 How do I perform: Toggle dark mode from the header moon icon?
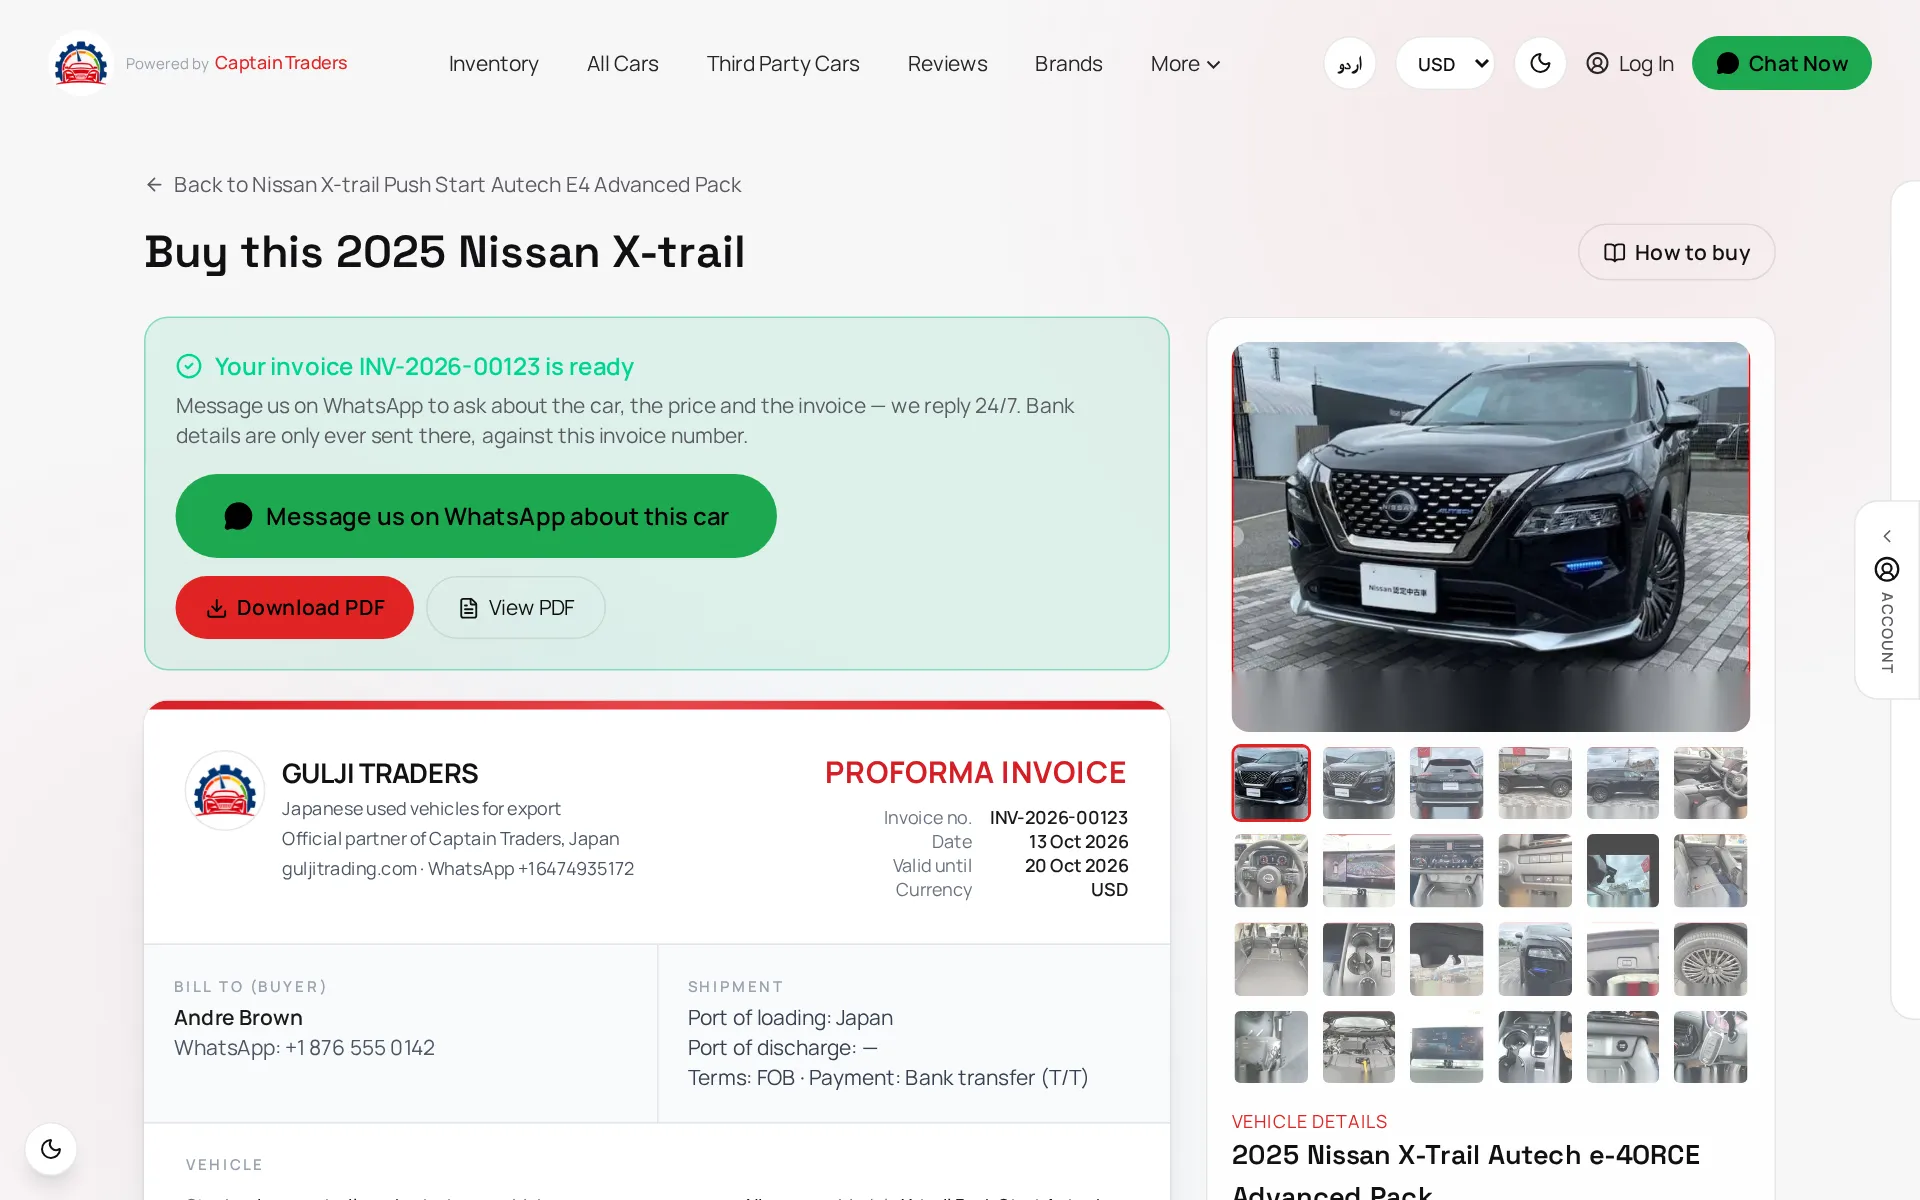(1540, 64)
